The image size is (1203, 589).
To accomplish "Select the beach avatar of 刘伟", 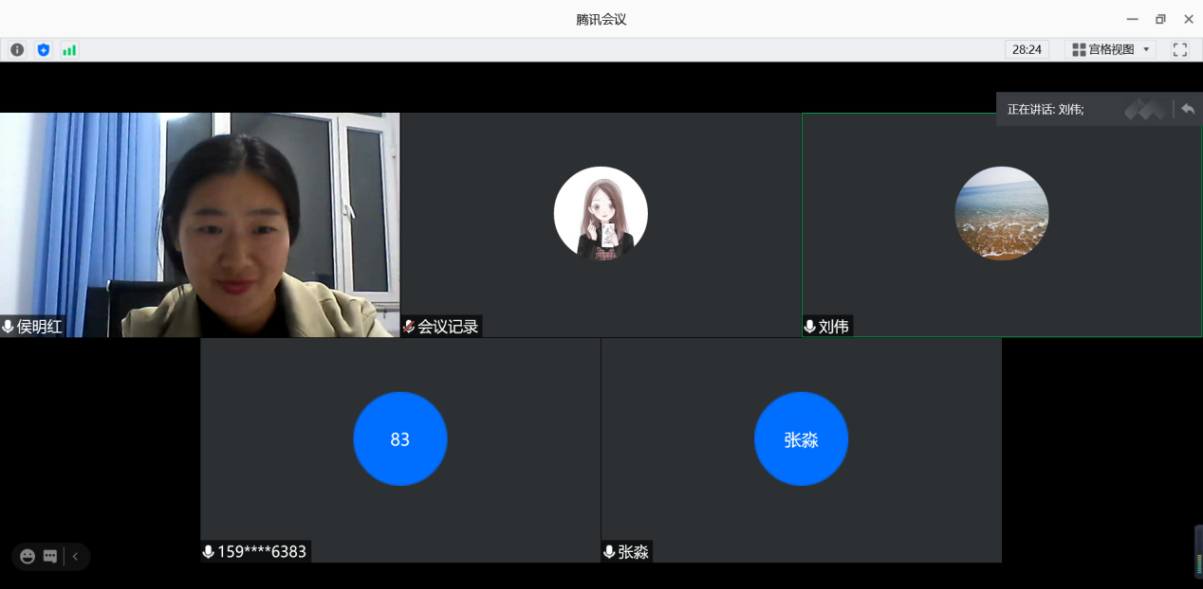I will (1001, 213).
